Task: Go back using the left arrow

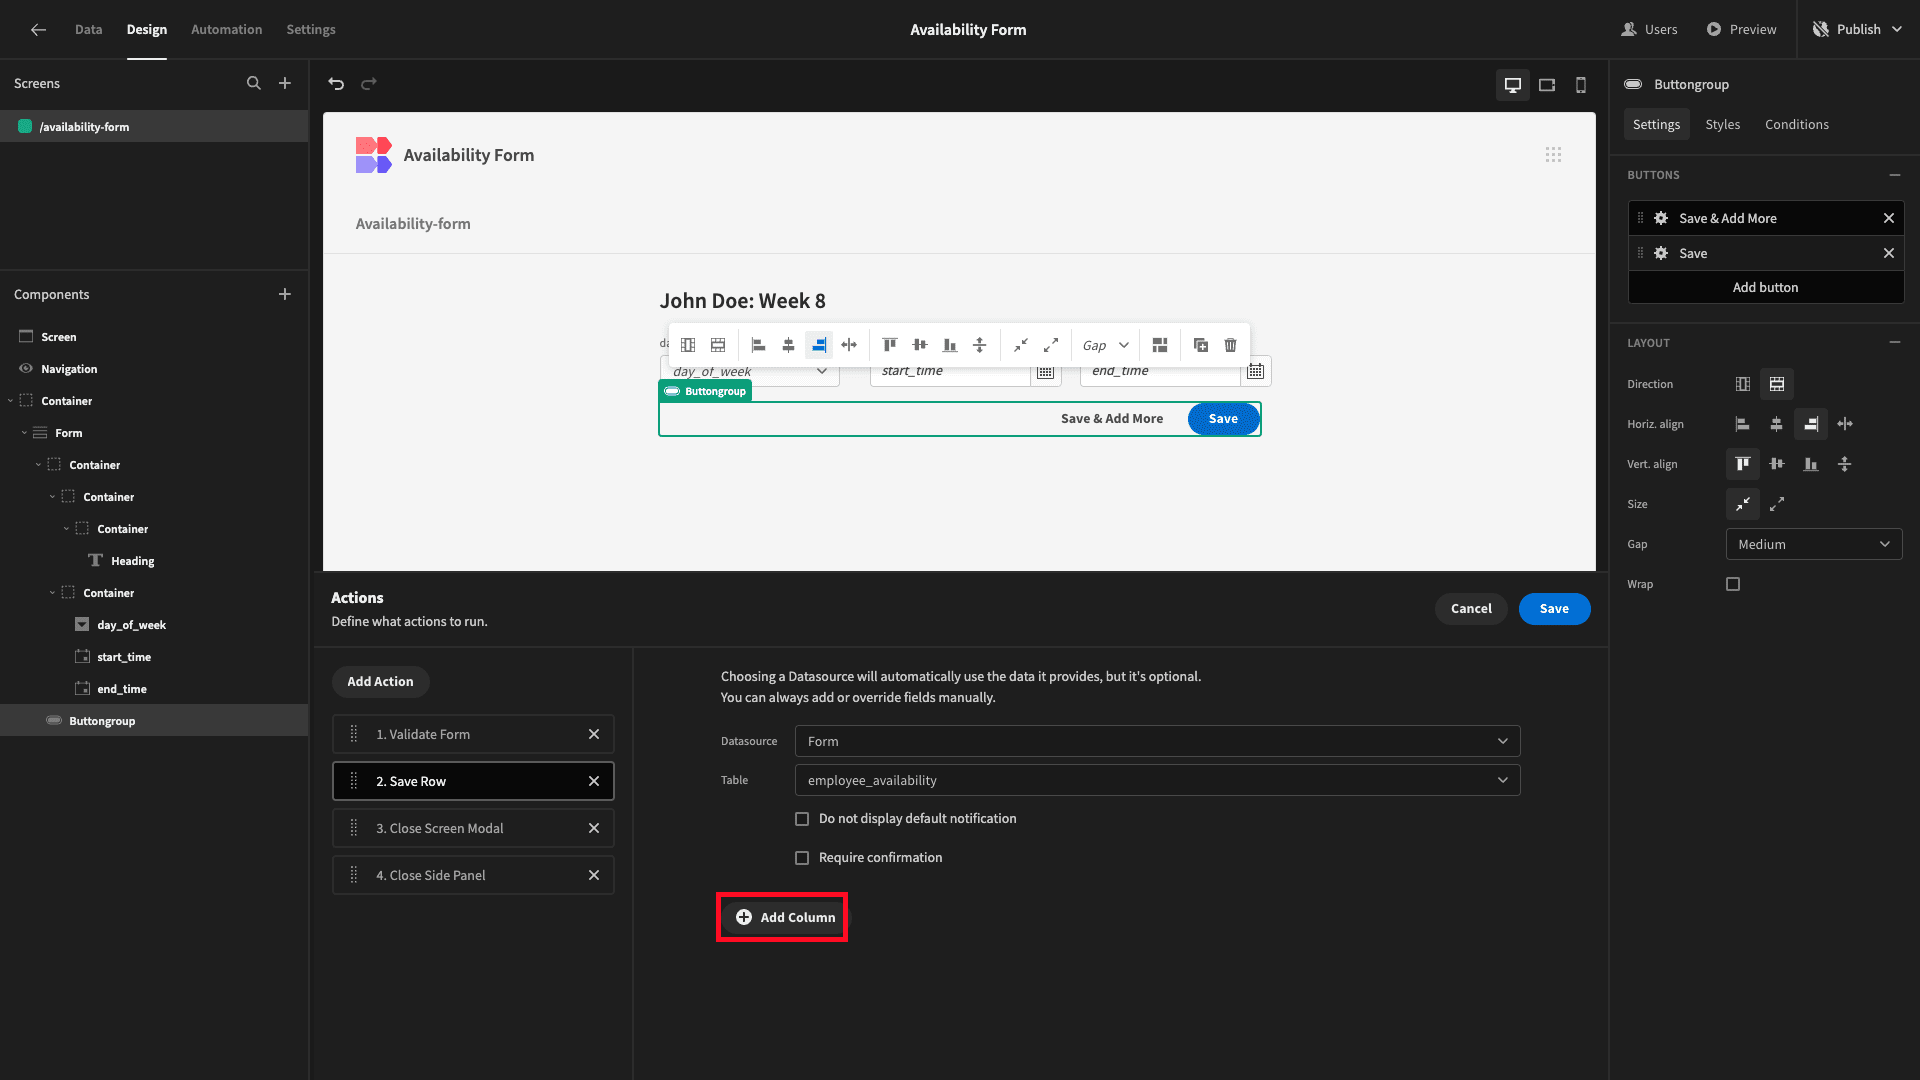Action: (38, 30)
